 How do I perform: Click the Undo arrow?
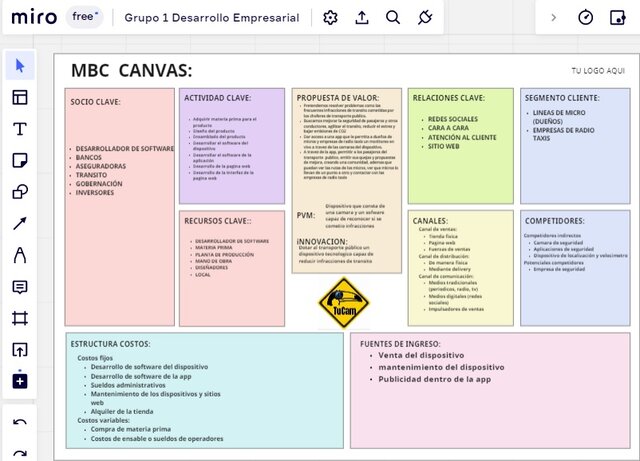[20, 423]
